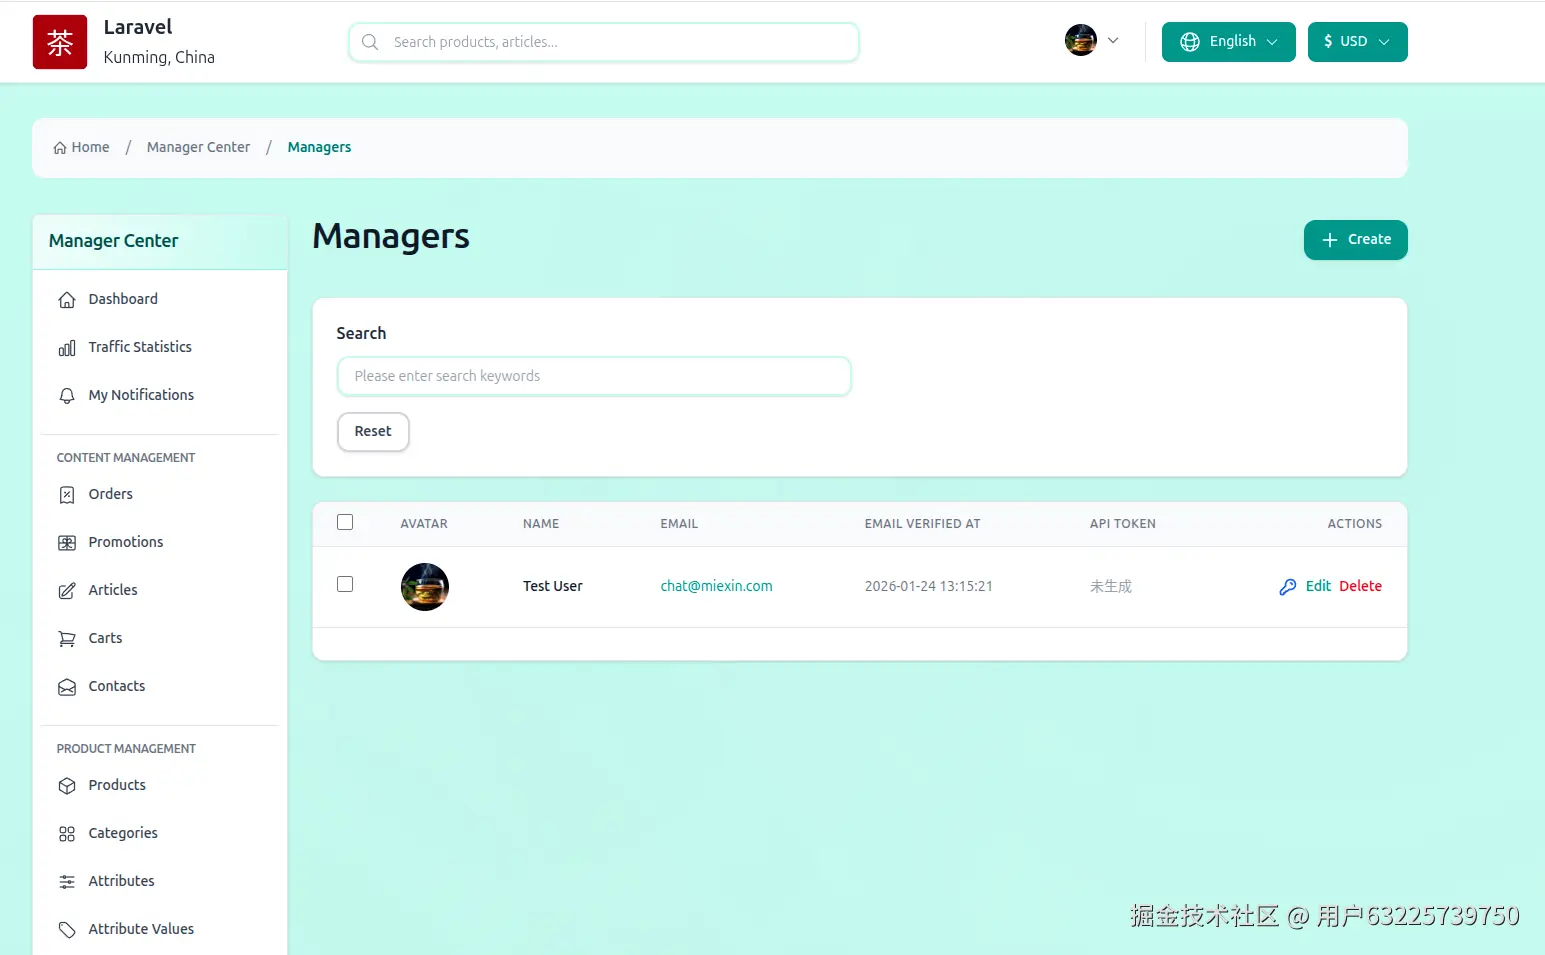Click the My Notifications bell icon
The image size is (1545, 955).
(66, 395)
